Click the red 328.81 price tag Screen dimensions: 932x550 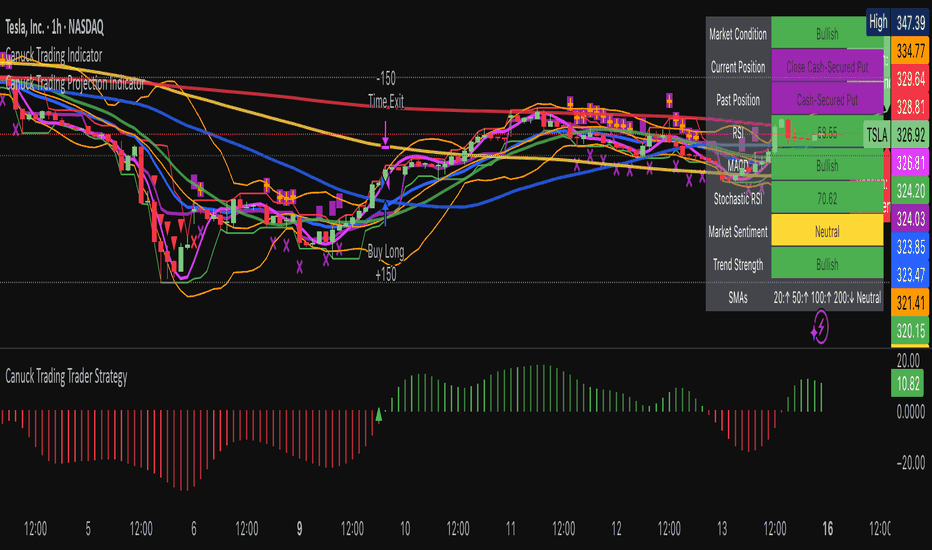(x=911, y=106)
